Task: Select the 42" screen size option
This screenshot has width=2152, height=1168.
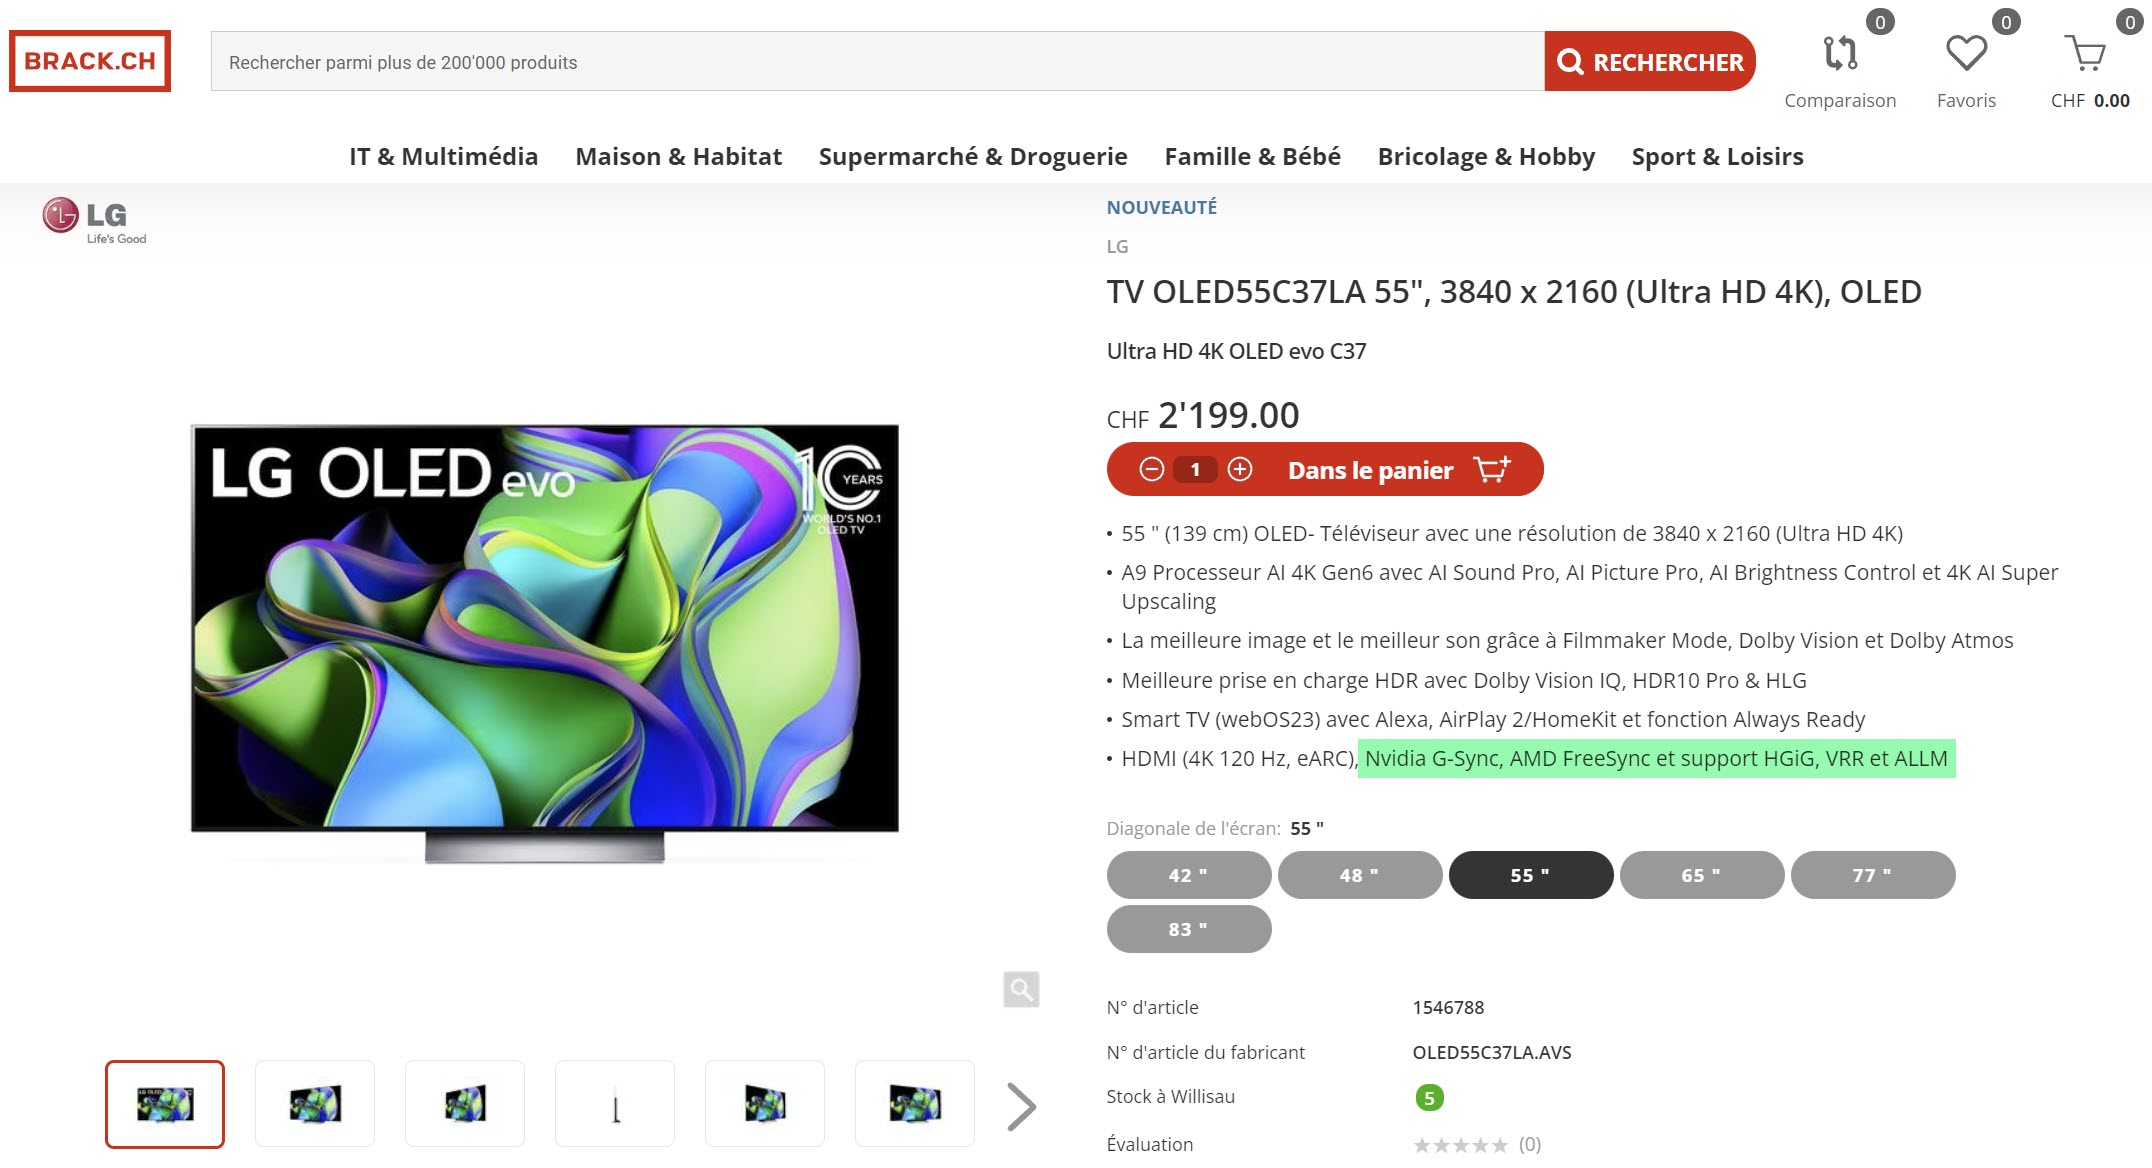Action: click(1188, 875)
